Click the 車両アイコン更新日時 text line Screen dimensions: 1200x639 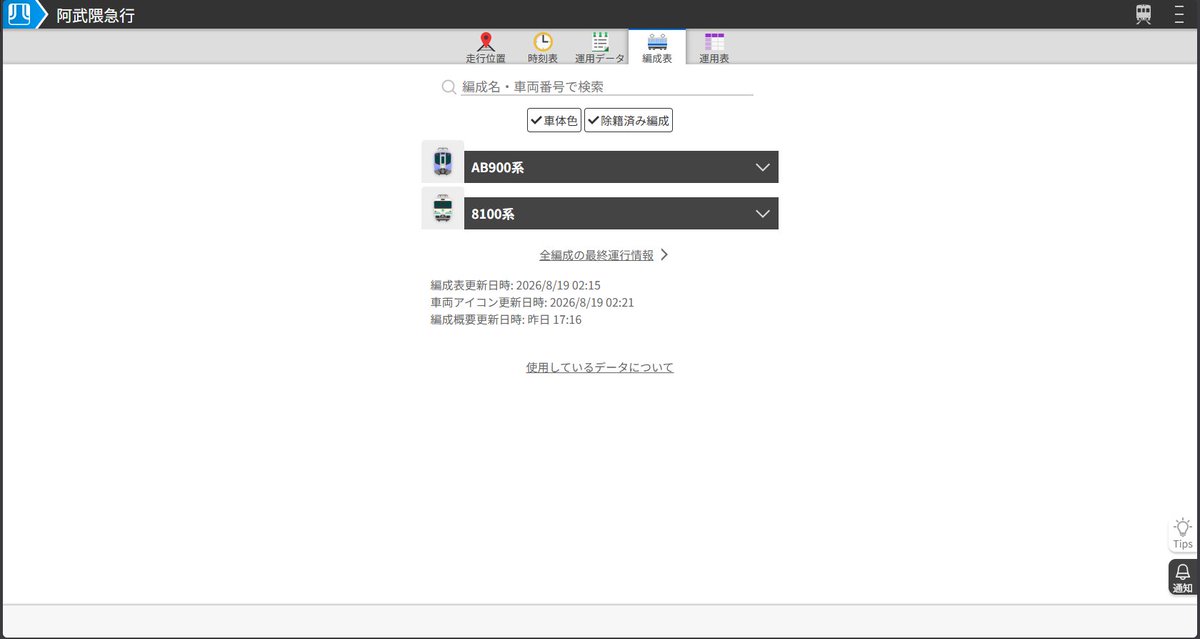533,302
